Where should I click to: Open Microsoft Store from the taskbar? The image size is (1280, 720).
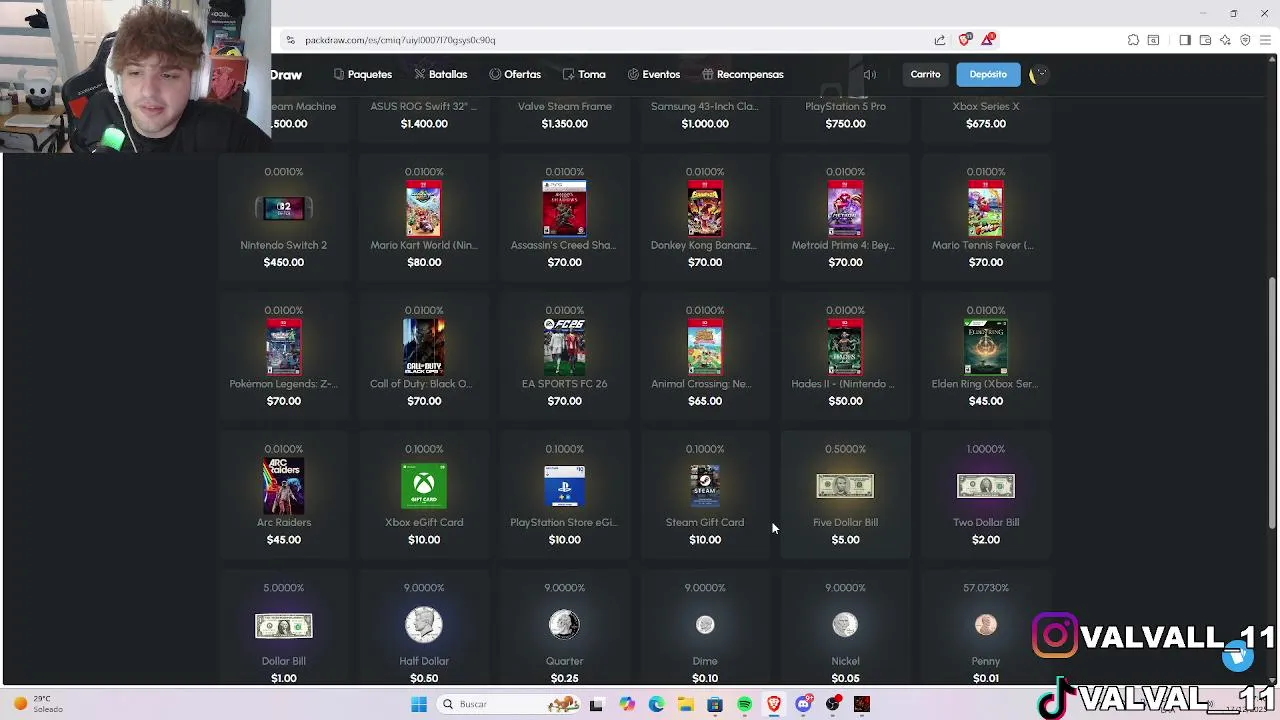point(714,704)
